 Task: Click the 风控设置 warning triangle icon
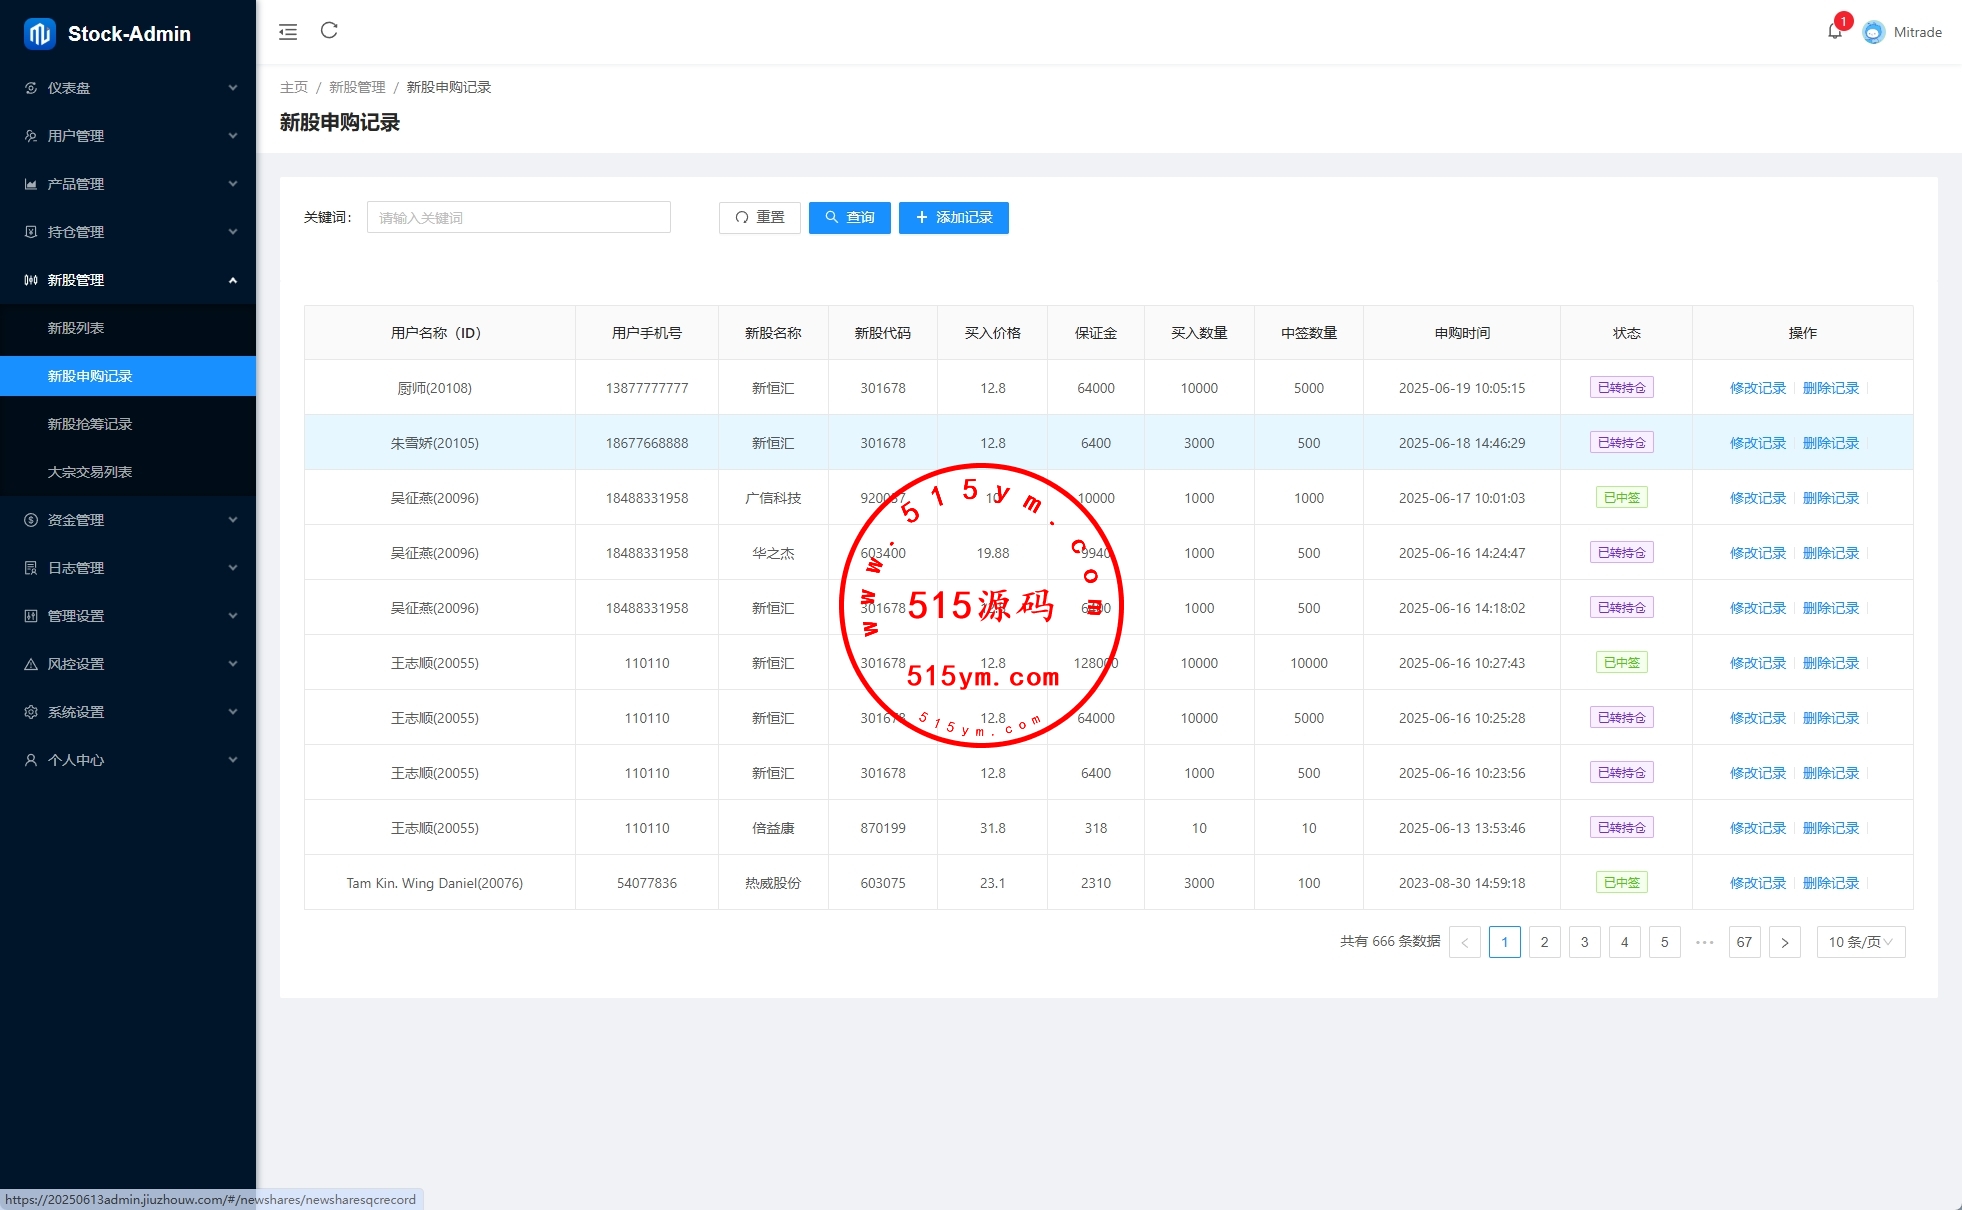pyautogui.click(x=31, y=664)
